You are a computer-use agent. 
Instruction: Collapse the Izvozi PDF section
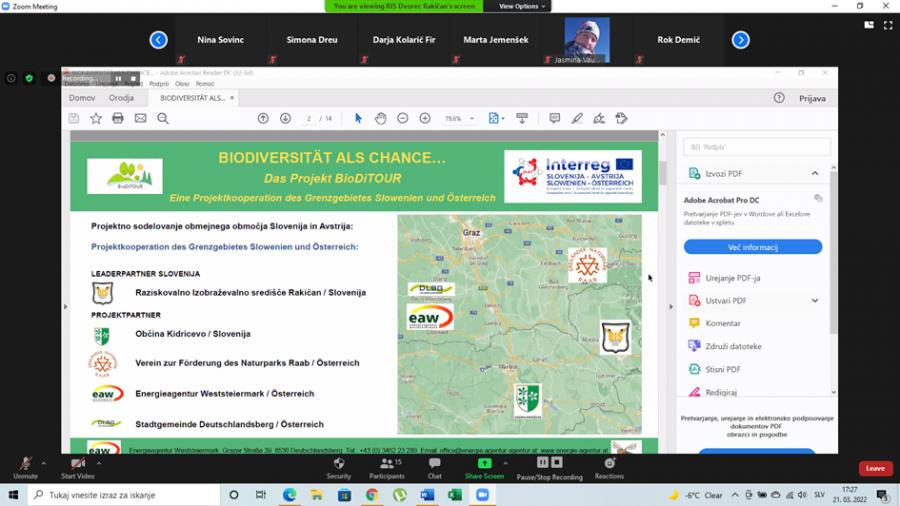[814, 173]
